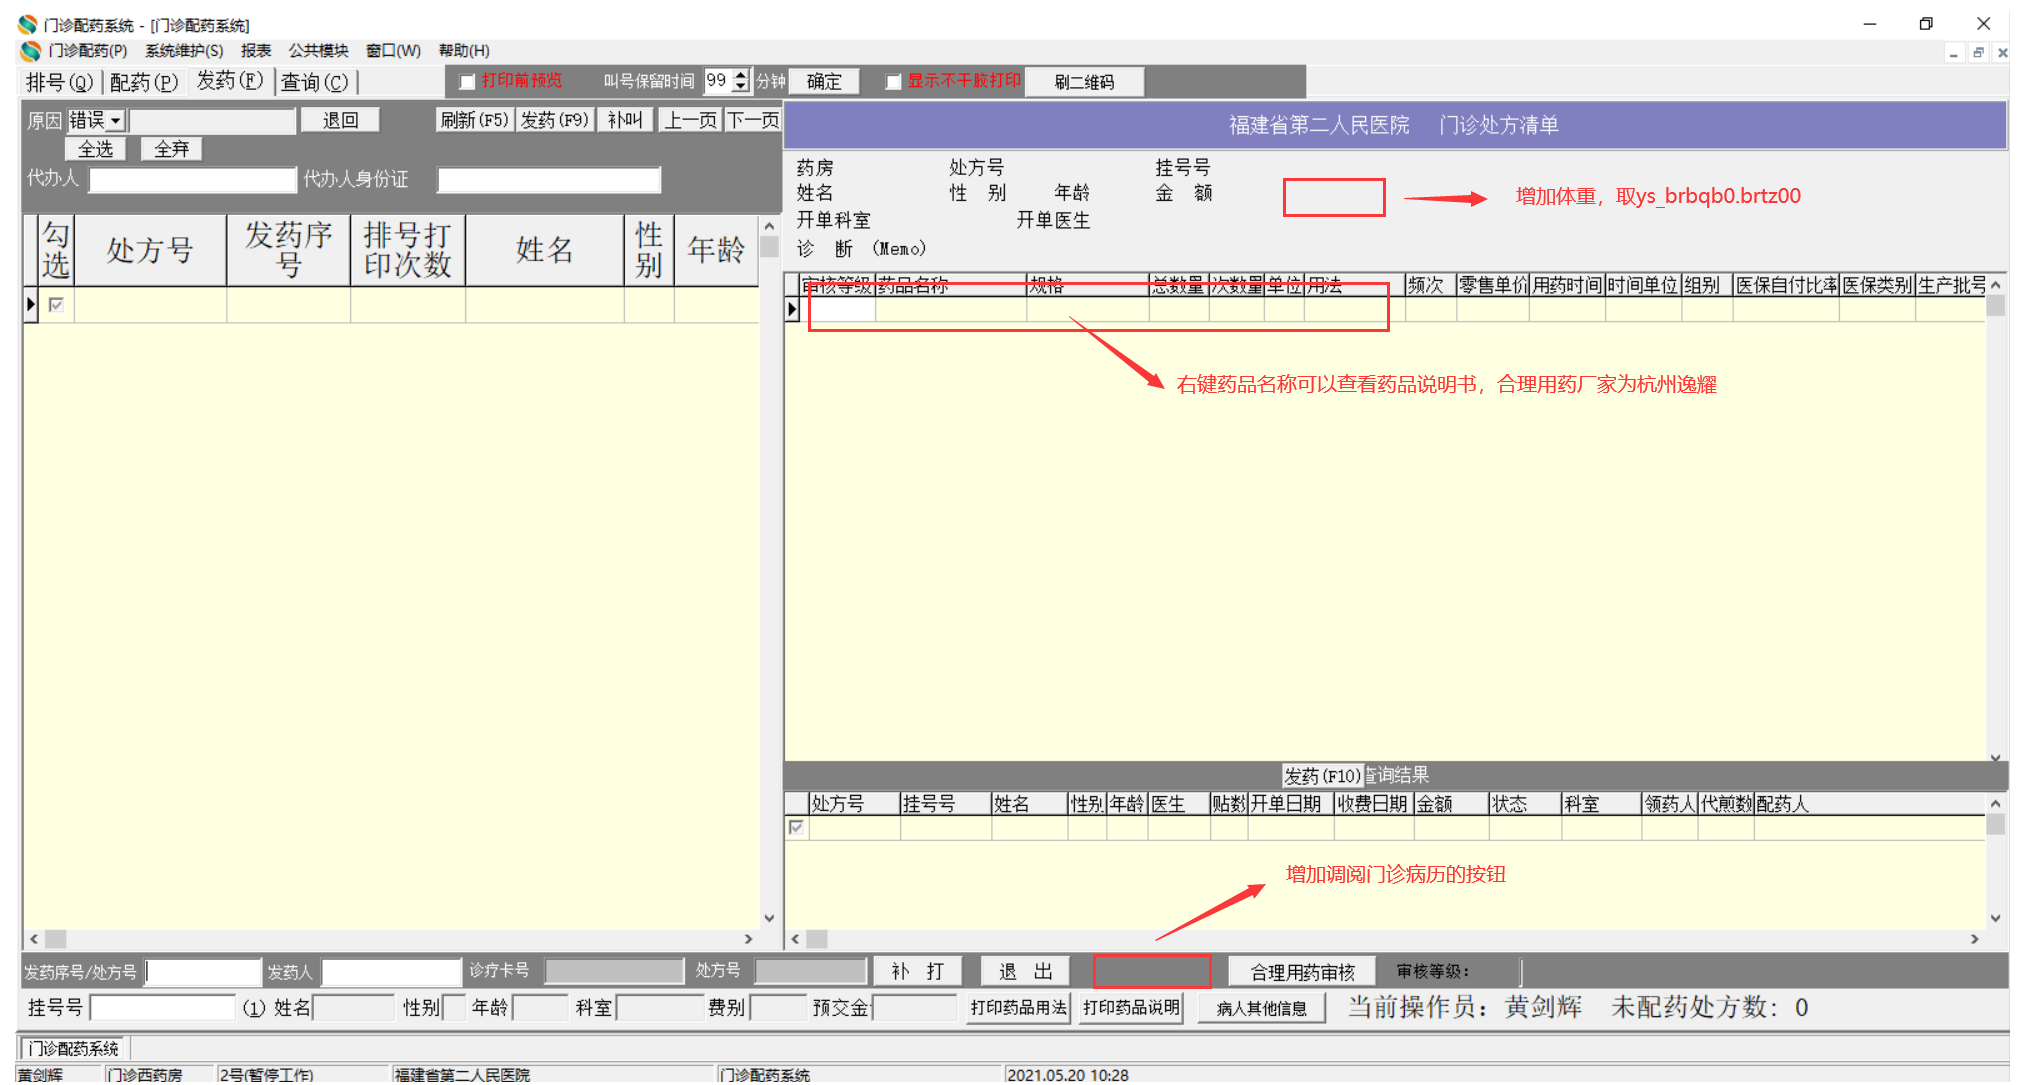Click the spinner up arrow for 叫号保留时间

[741, 75]
